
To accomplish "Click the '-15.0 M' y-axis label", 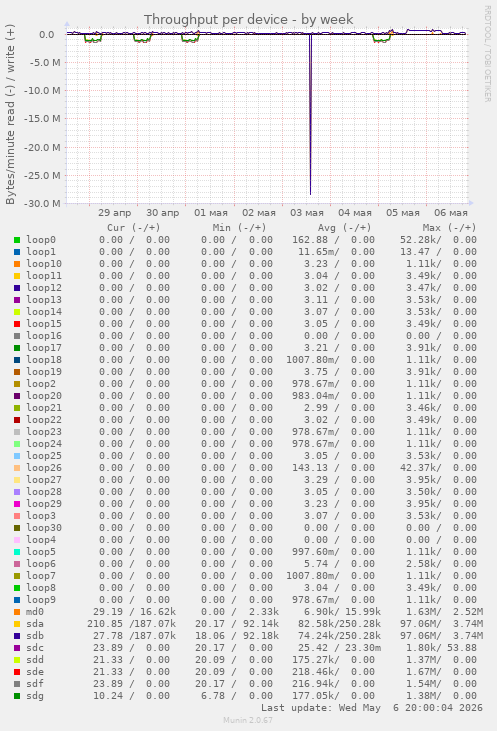I will (42, 119).
